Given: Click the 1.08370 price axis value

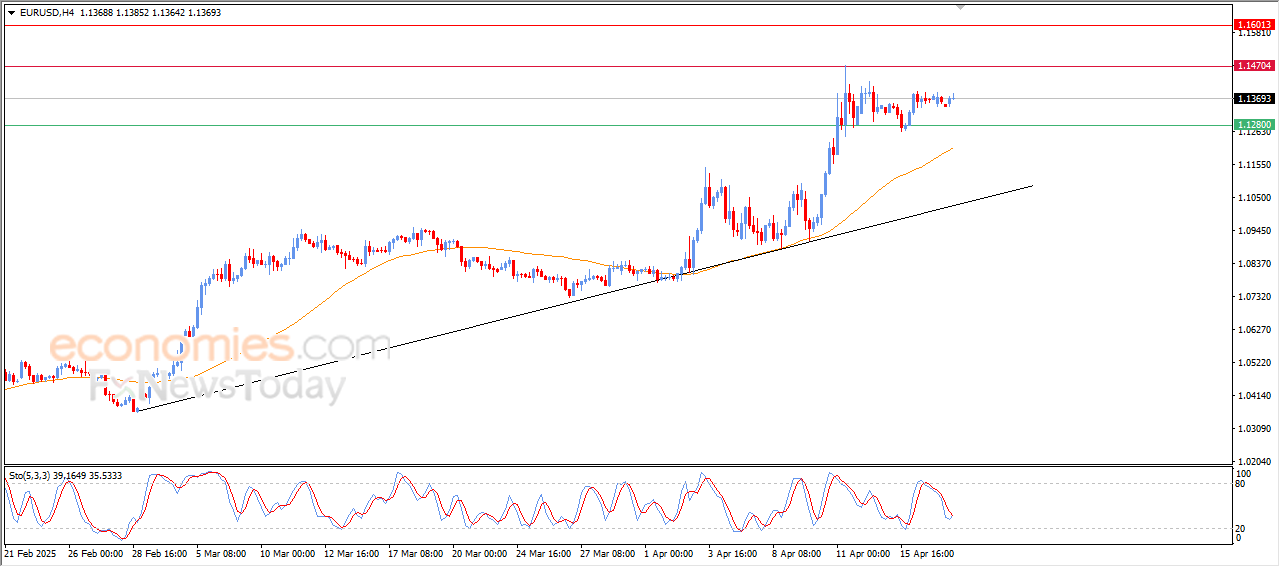Looking at the screenshot, I should click(1253, 264).
